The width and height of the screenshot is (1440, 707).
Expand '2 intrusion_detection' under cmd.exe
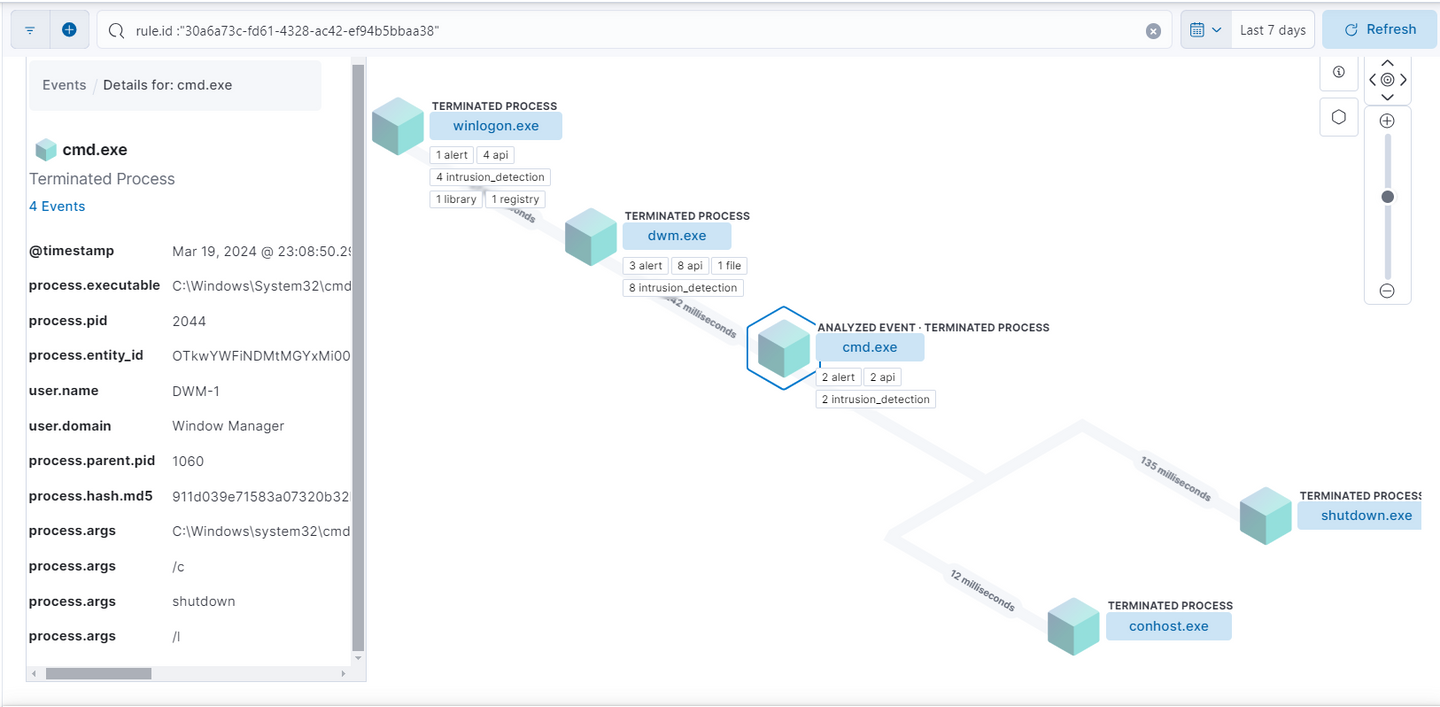click(875, 399)
